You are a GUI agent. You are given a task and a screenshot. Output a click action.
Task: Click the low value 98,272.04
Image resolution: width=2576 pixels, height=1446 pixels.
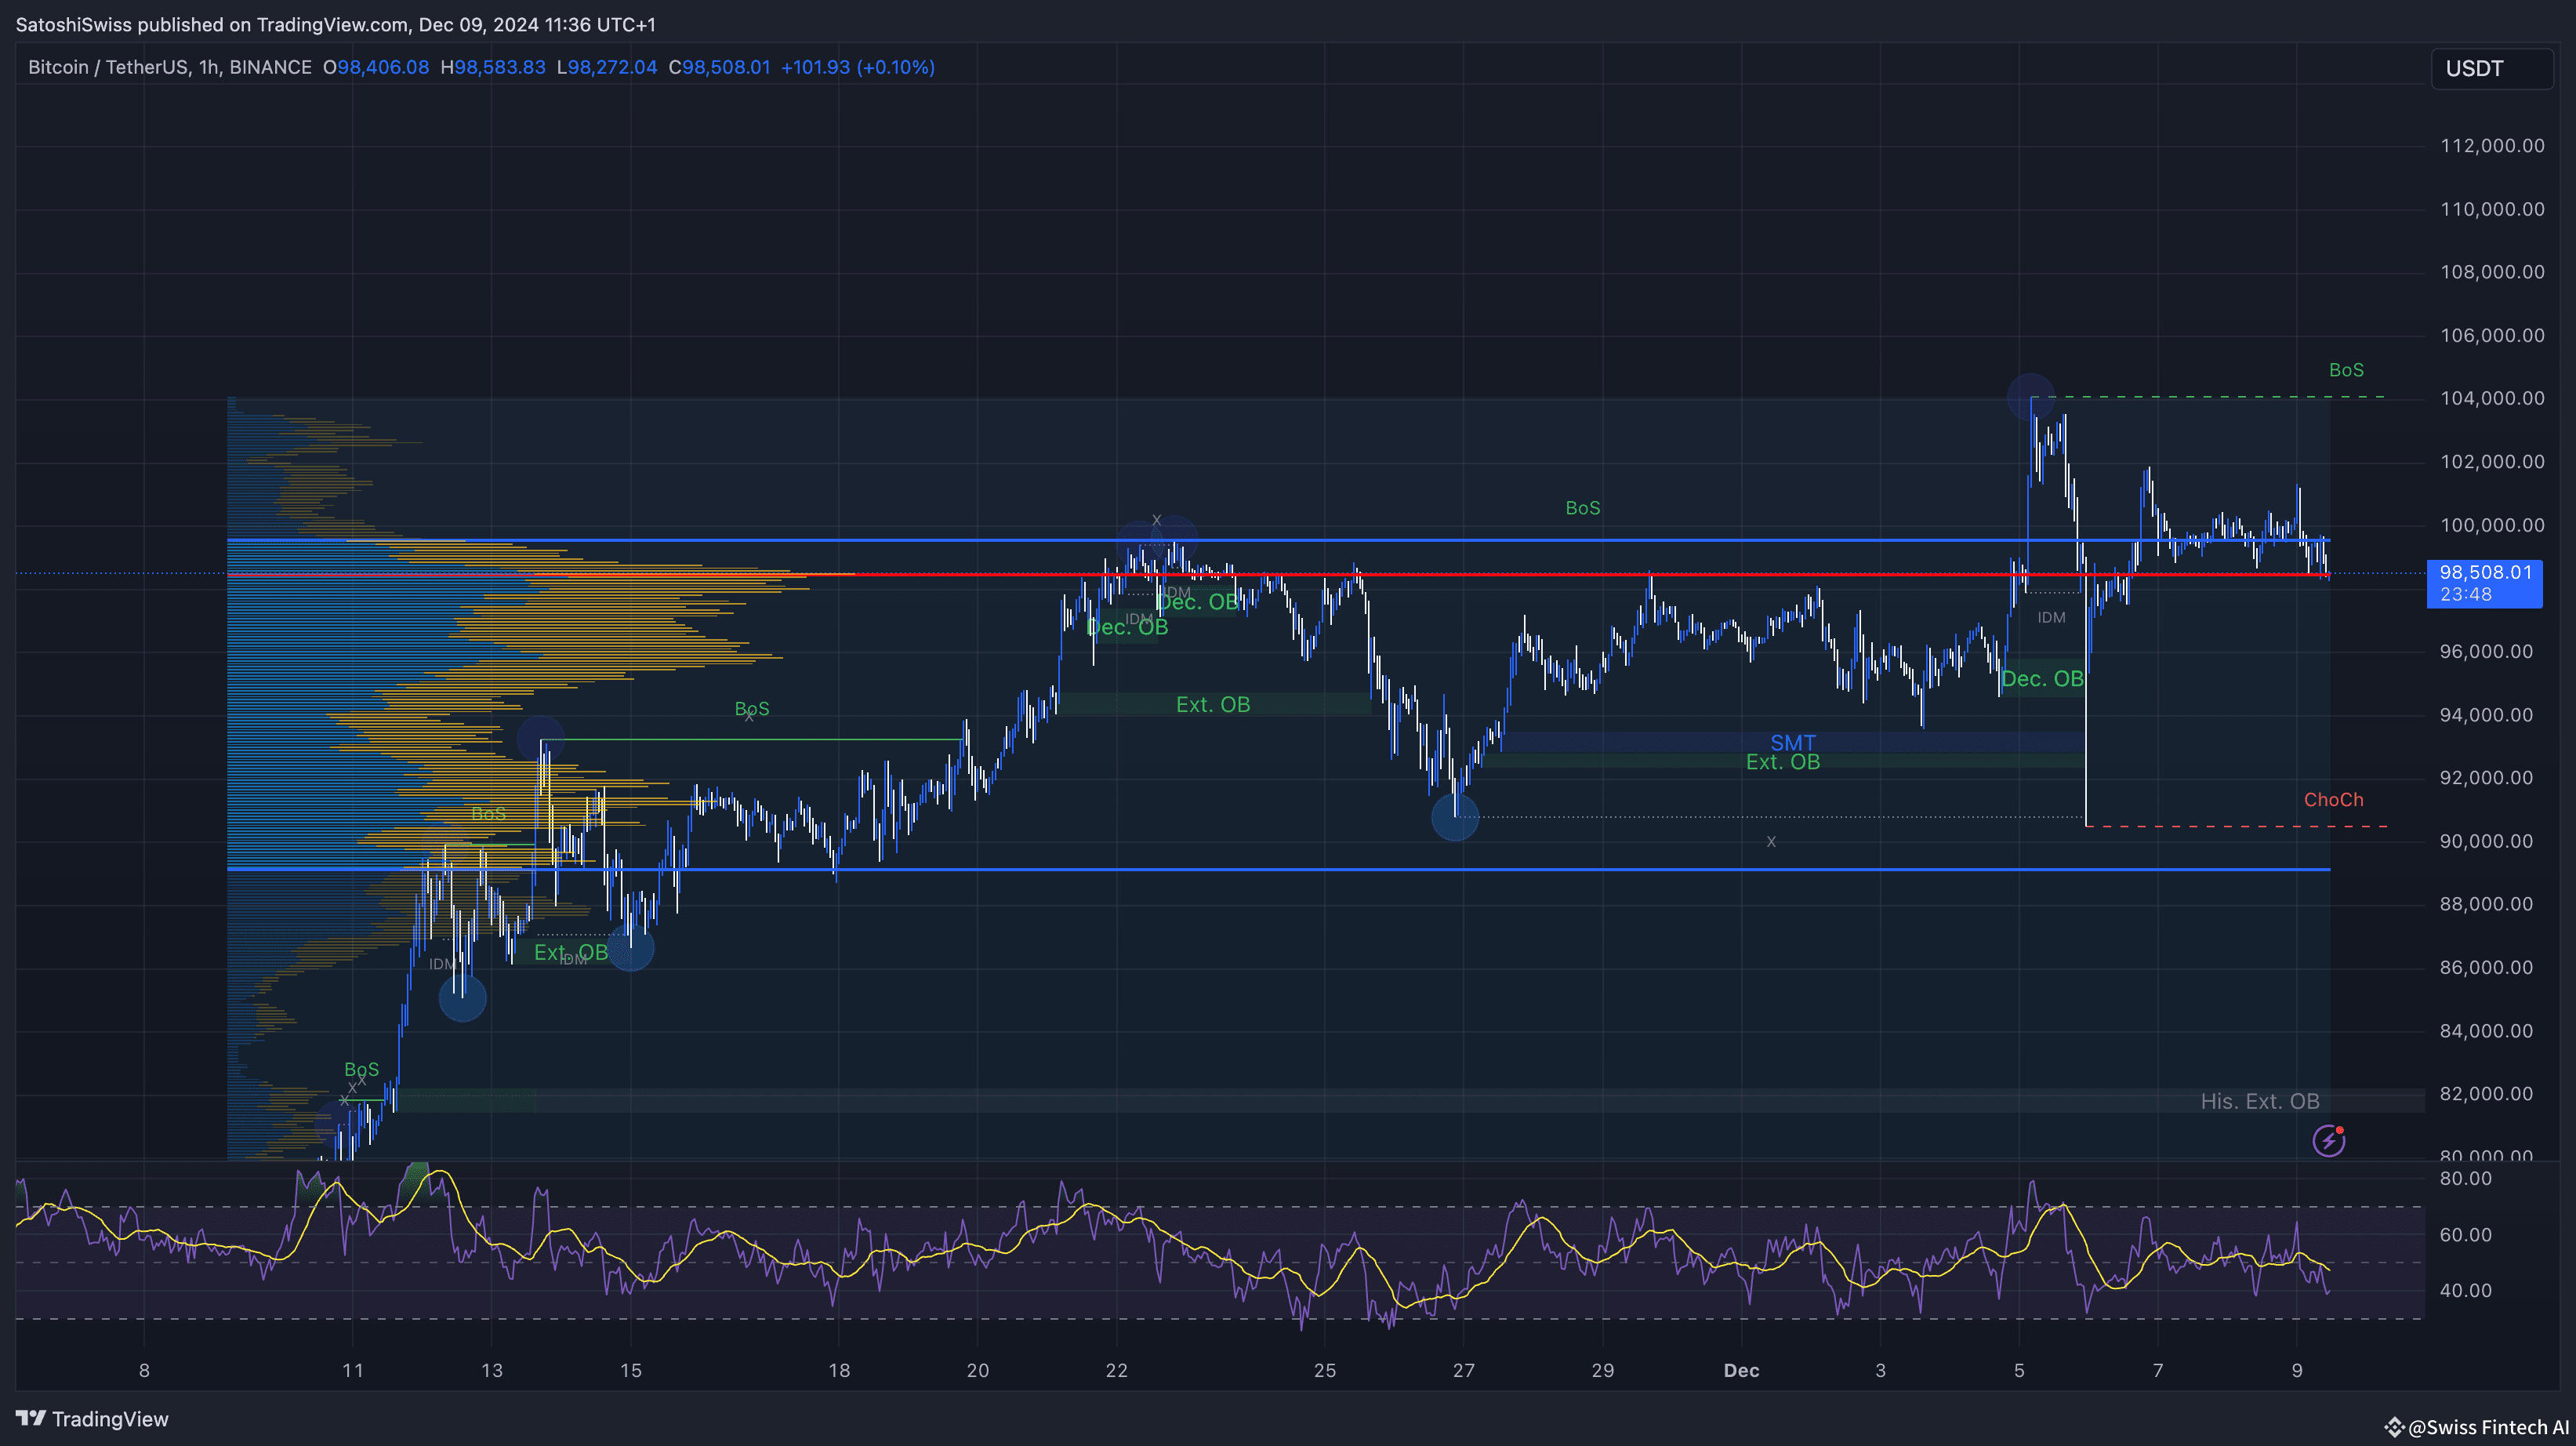pyautogui.click(x=612, y=67)
